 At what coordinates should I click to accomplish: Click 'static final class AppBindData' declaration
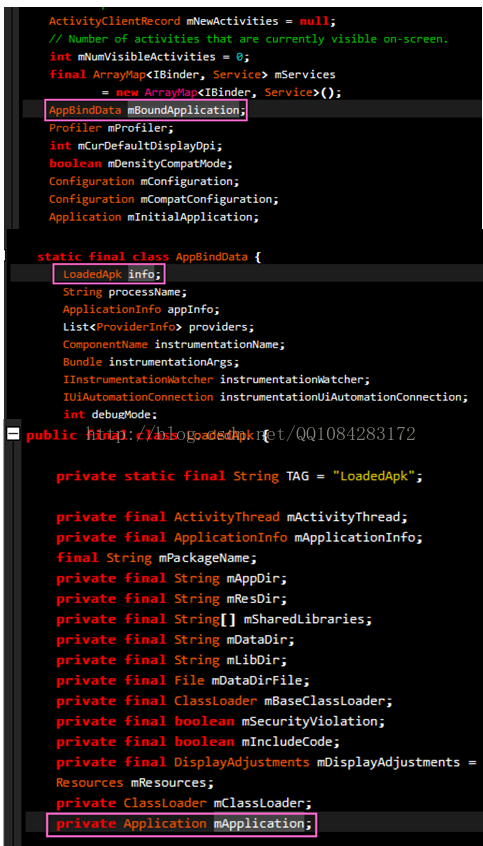[x=149, y=257]
